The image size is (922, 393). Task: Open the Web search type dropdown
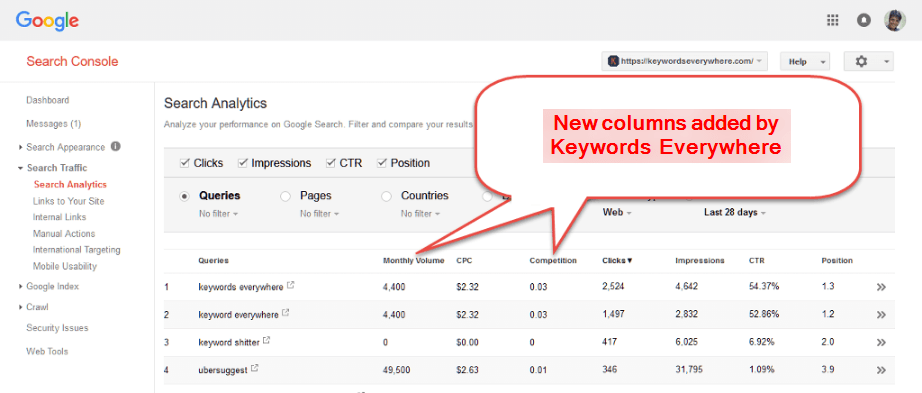617,212
